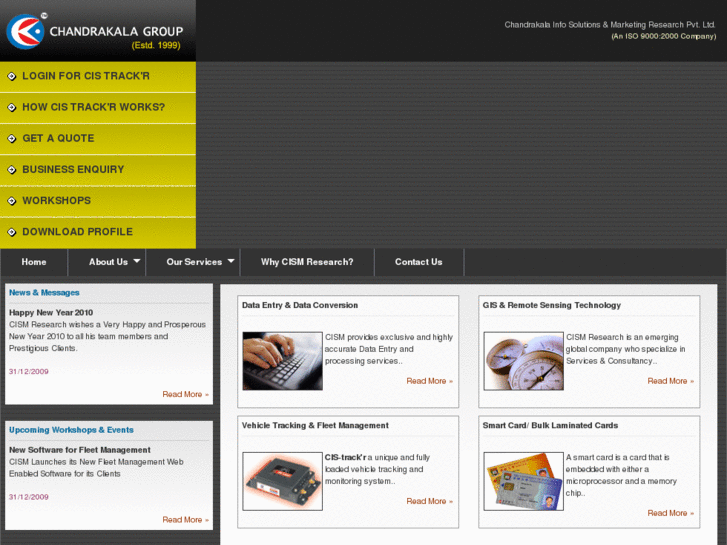This screenshot has width=727, height=545.
Task: Open Our Services navigation menu item
Action: tap(194, 262)
